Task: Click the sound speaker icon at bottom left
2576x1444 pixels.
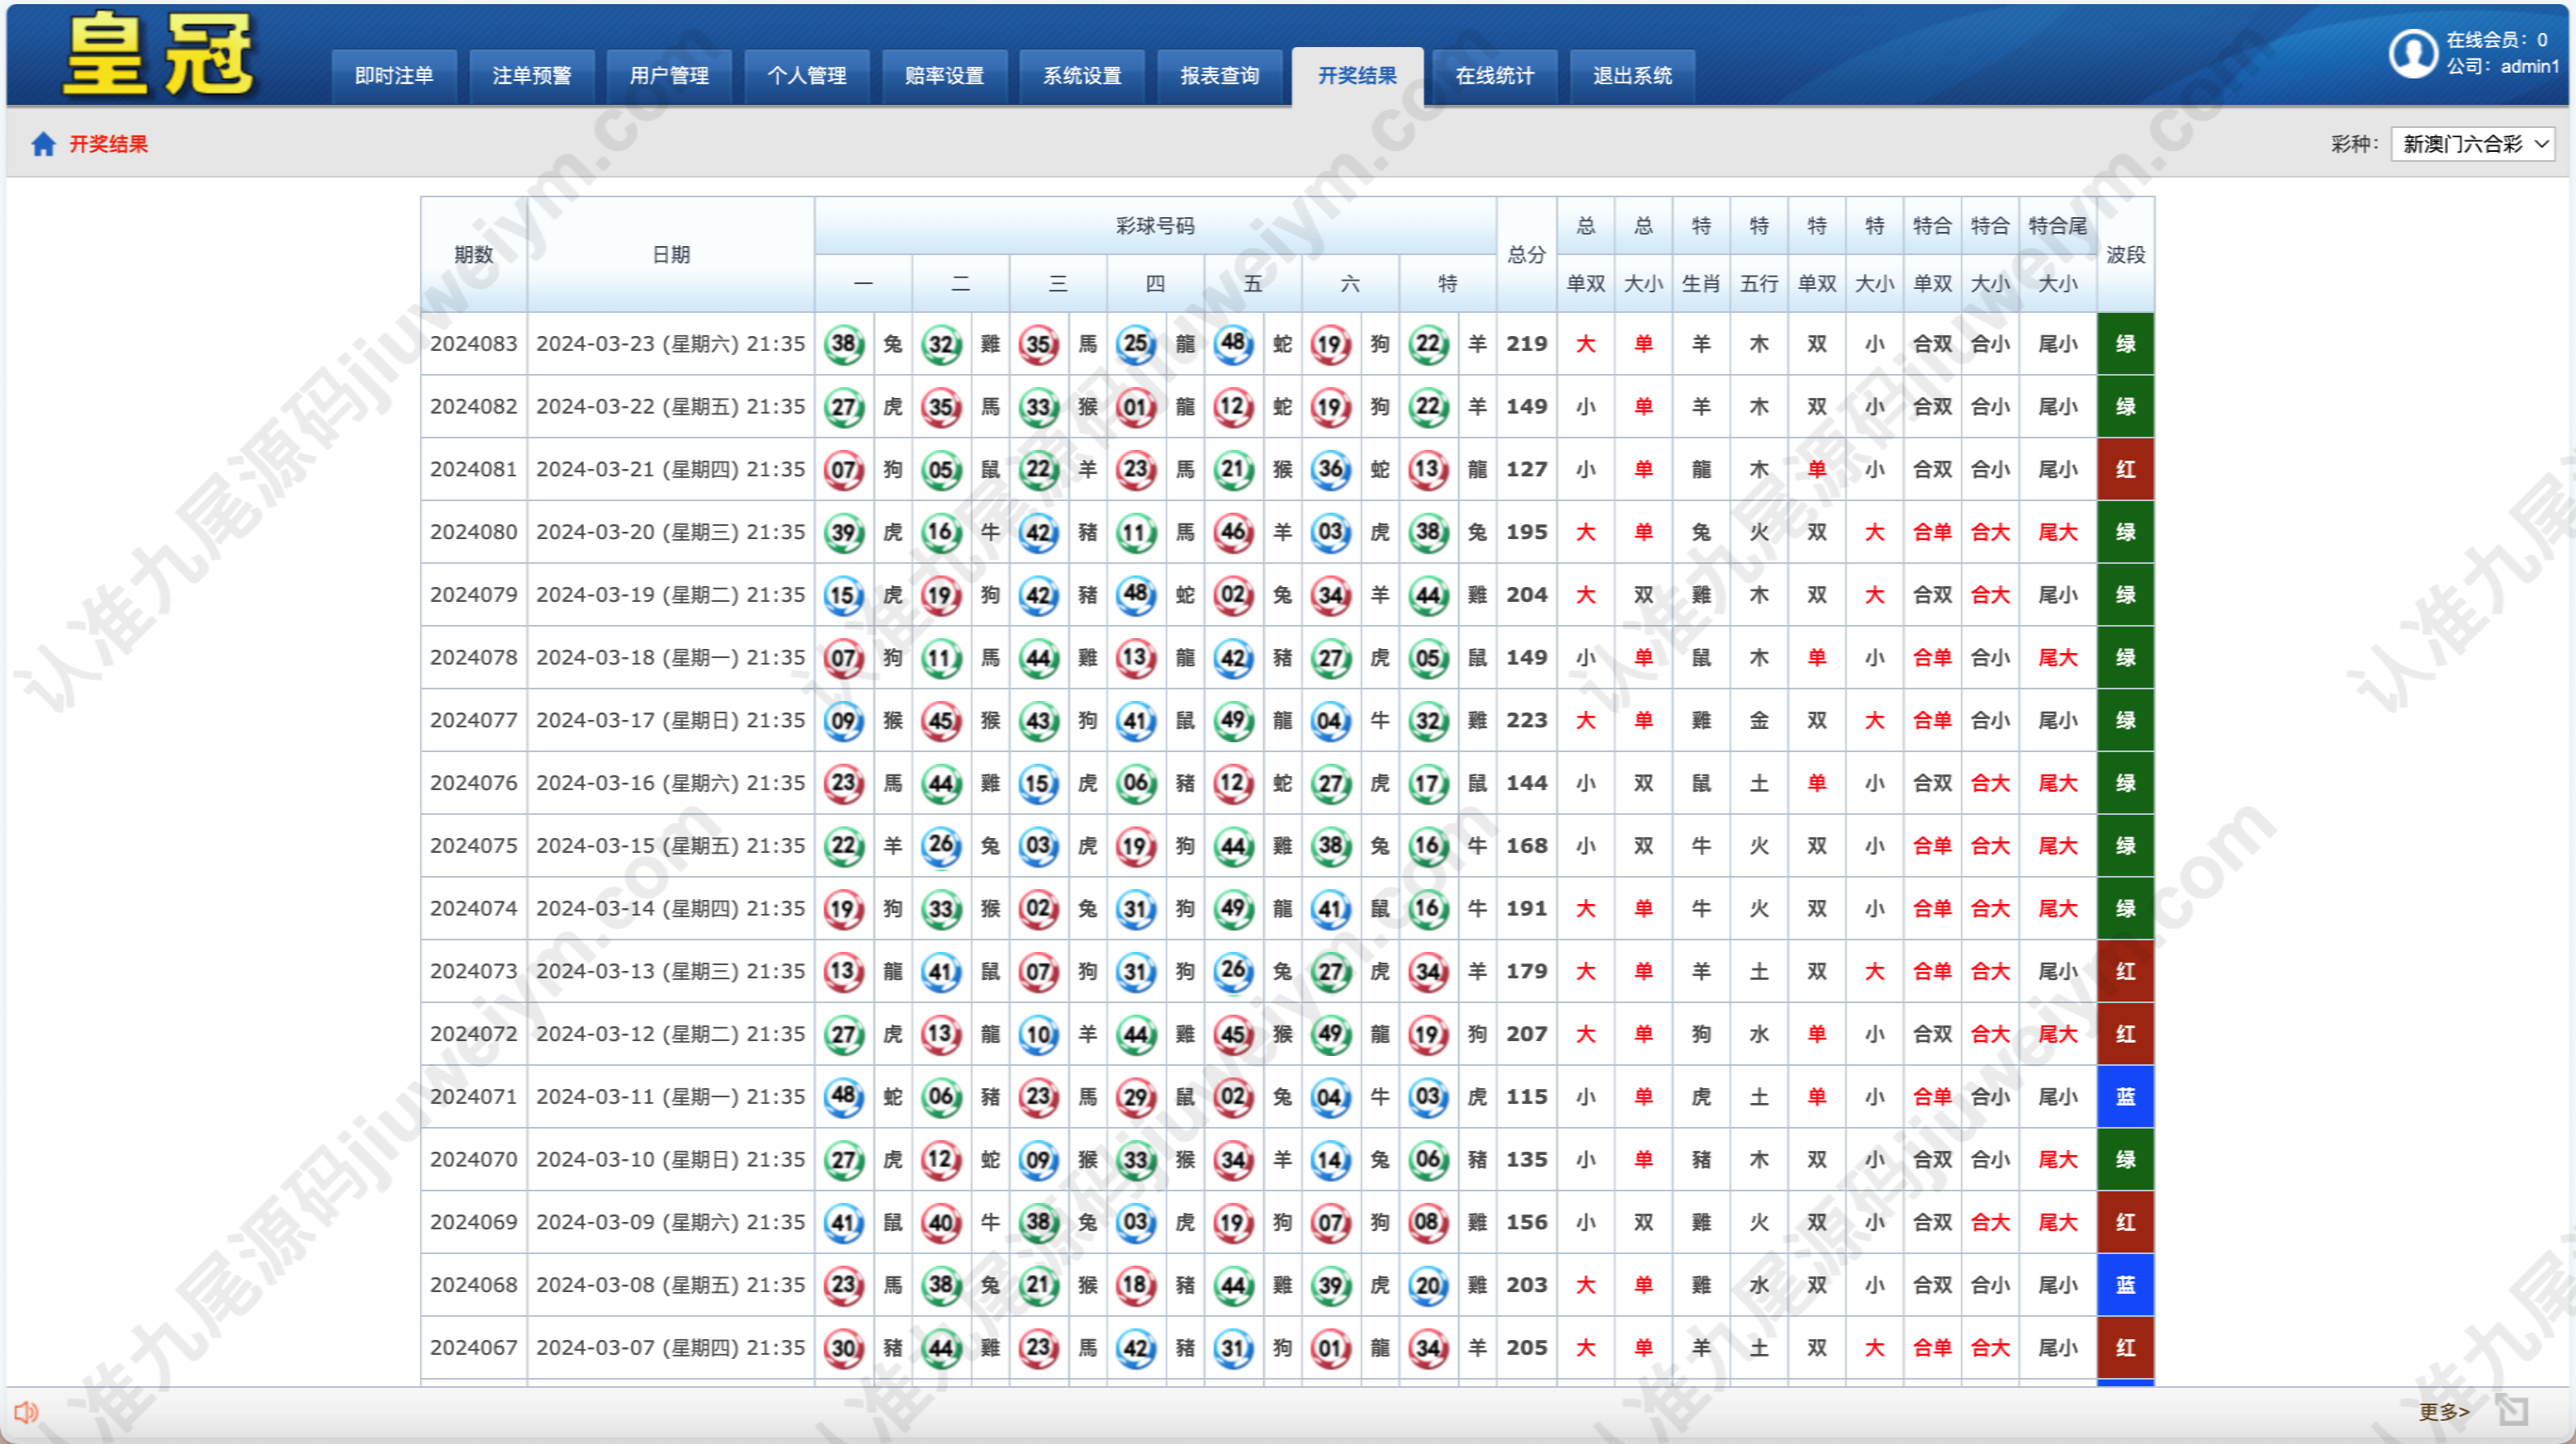Action: point(26,1412)
